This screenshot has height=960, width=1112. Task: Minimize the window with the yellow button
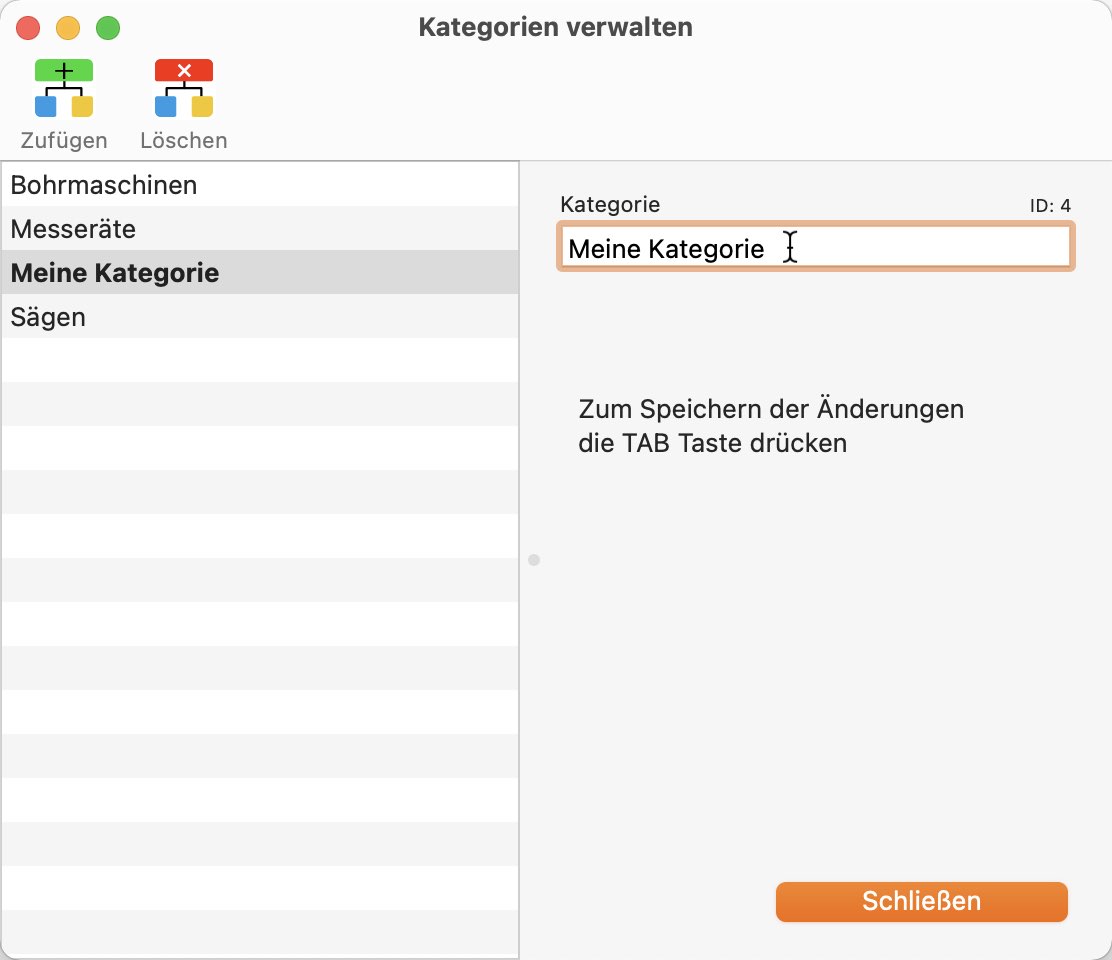coord(68,28)
